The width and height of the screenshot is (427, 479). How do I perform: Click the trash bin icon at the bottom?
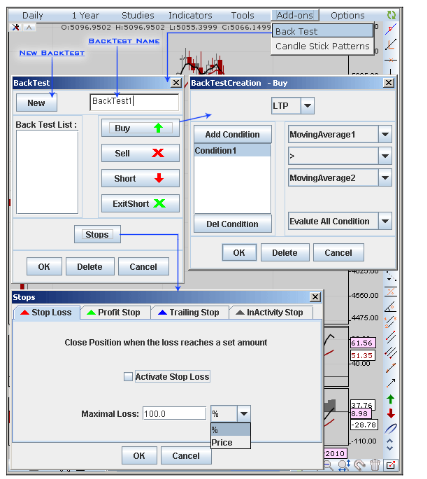375,464
